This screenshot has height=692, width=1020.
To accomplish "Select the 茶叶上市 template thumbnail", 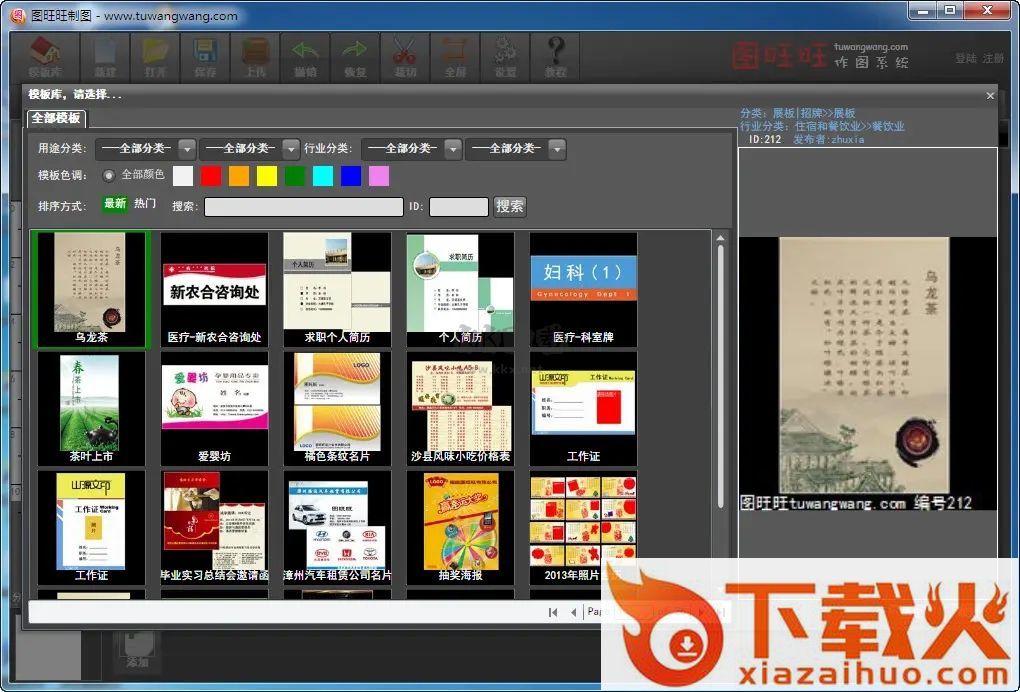I will click(x=91, y=408).
